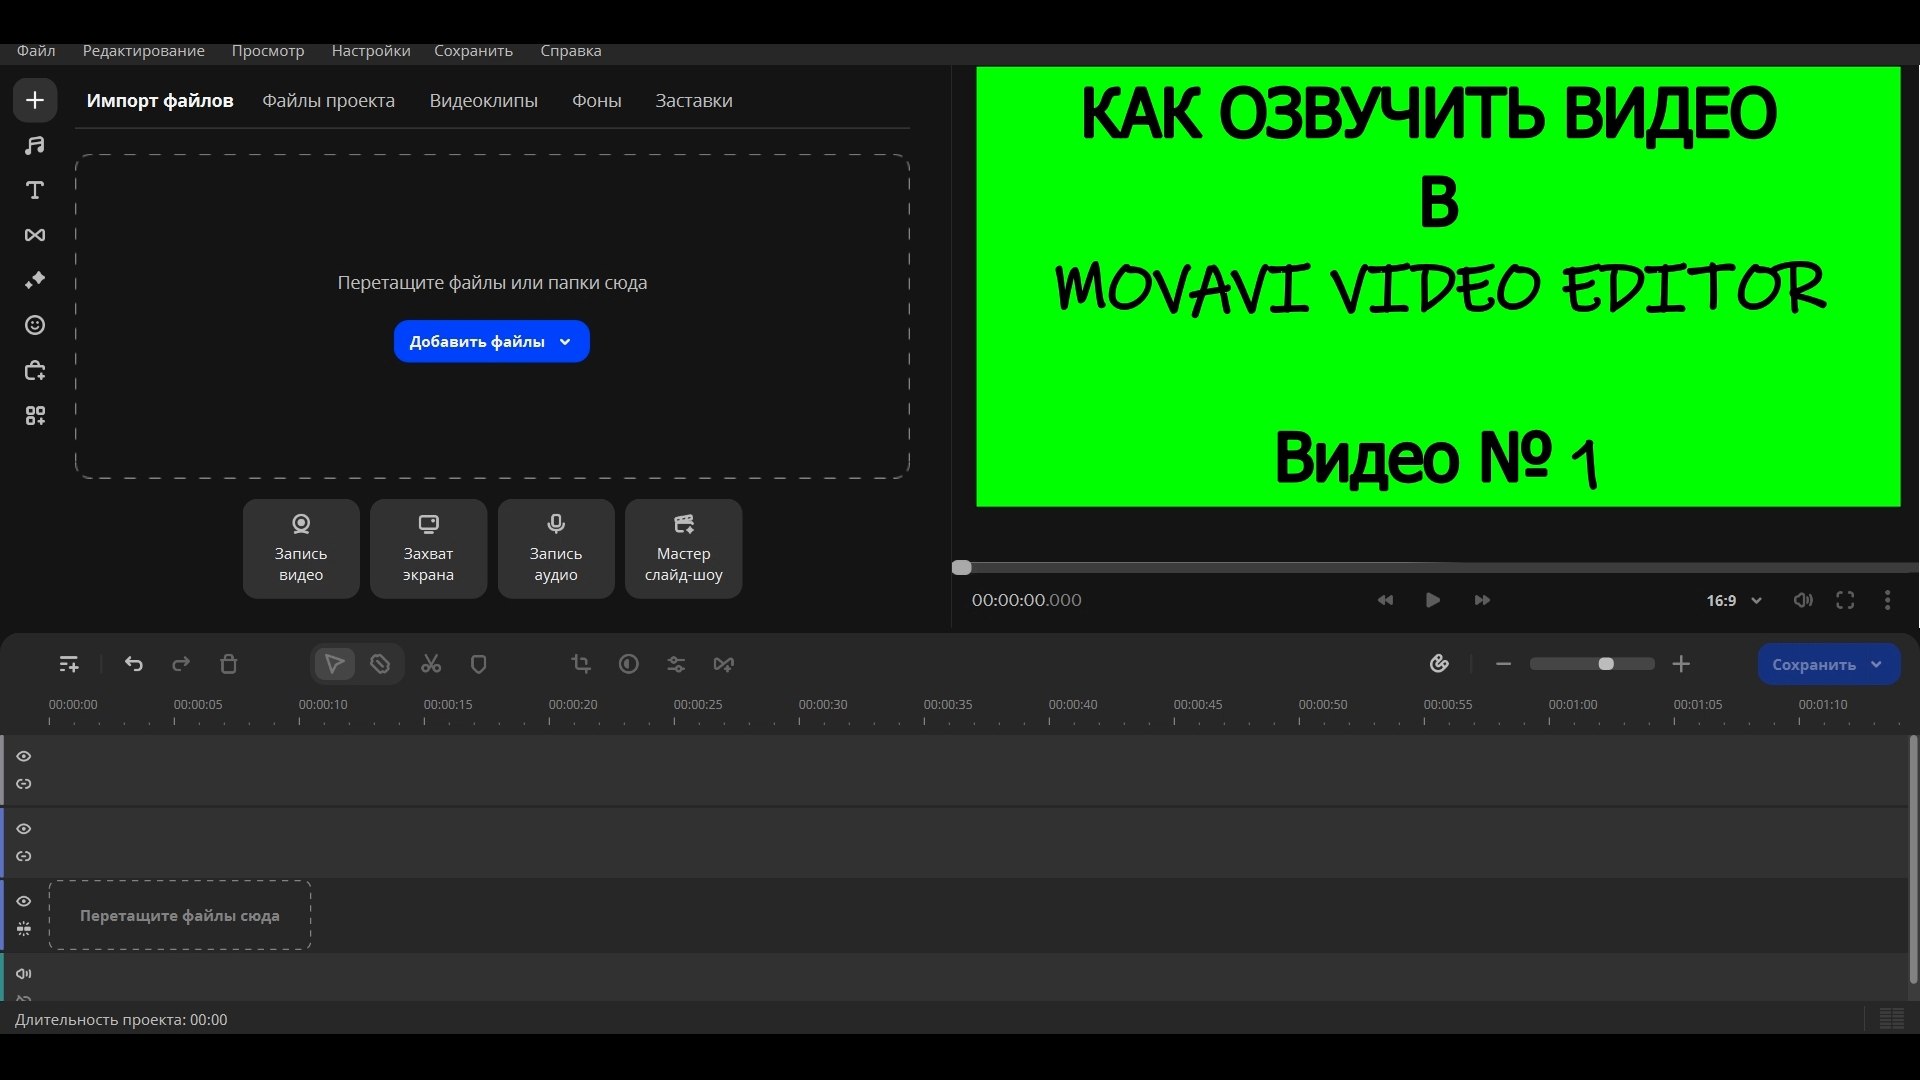Select the scissors Split tool in toolbar
Image resolution: width=1920 pixels, height=1080 pixels.
click(431, 665)
